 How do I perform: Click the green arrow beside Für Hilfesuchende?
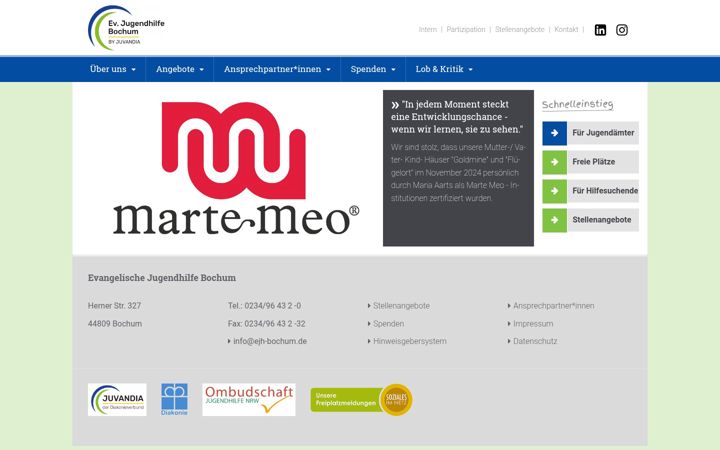pyautogui.click(x=555, y=191)
